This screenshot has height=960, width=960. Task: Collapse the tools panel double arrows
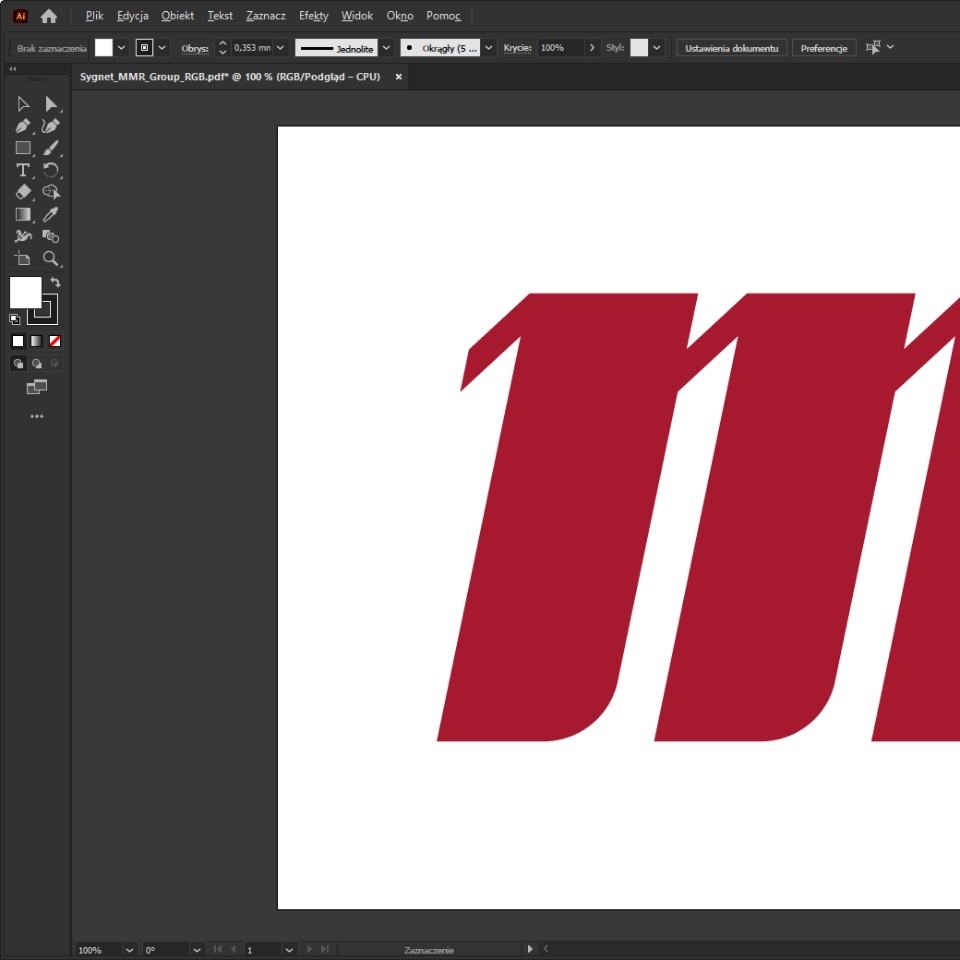coord(12,69)
